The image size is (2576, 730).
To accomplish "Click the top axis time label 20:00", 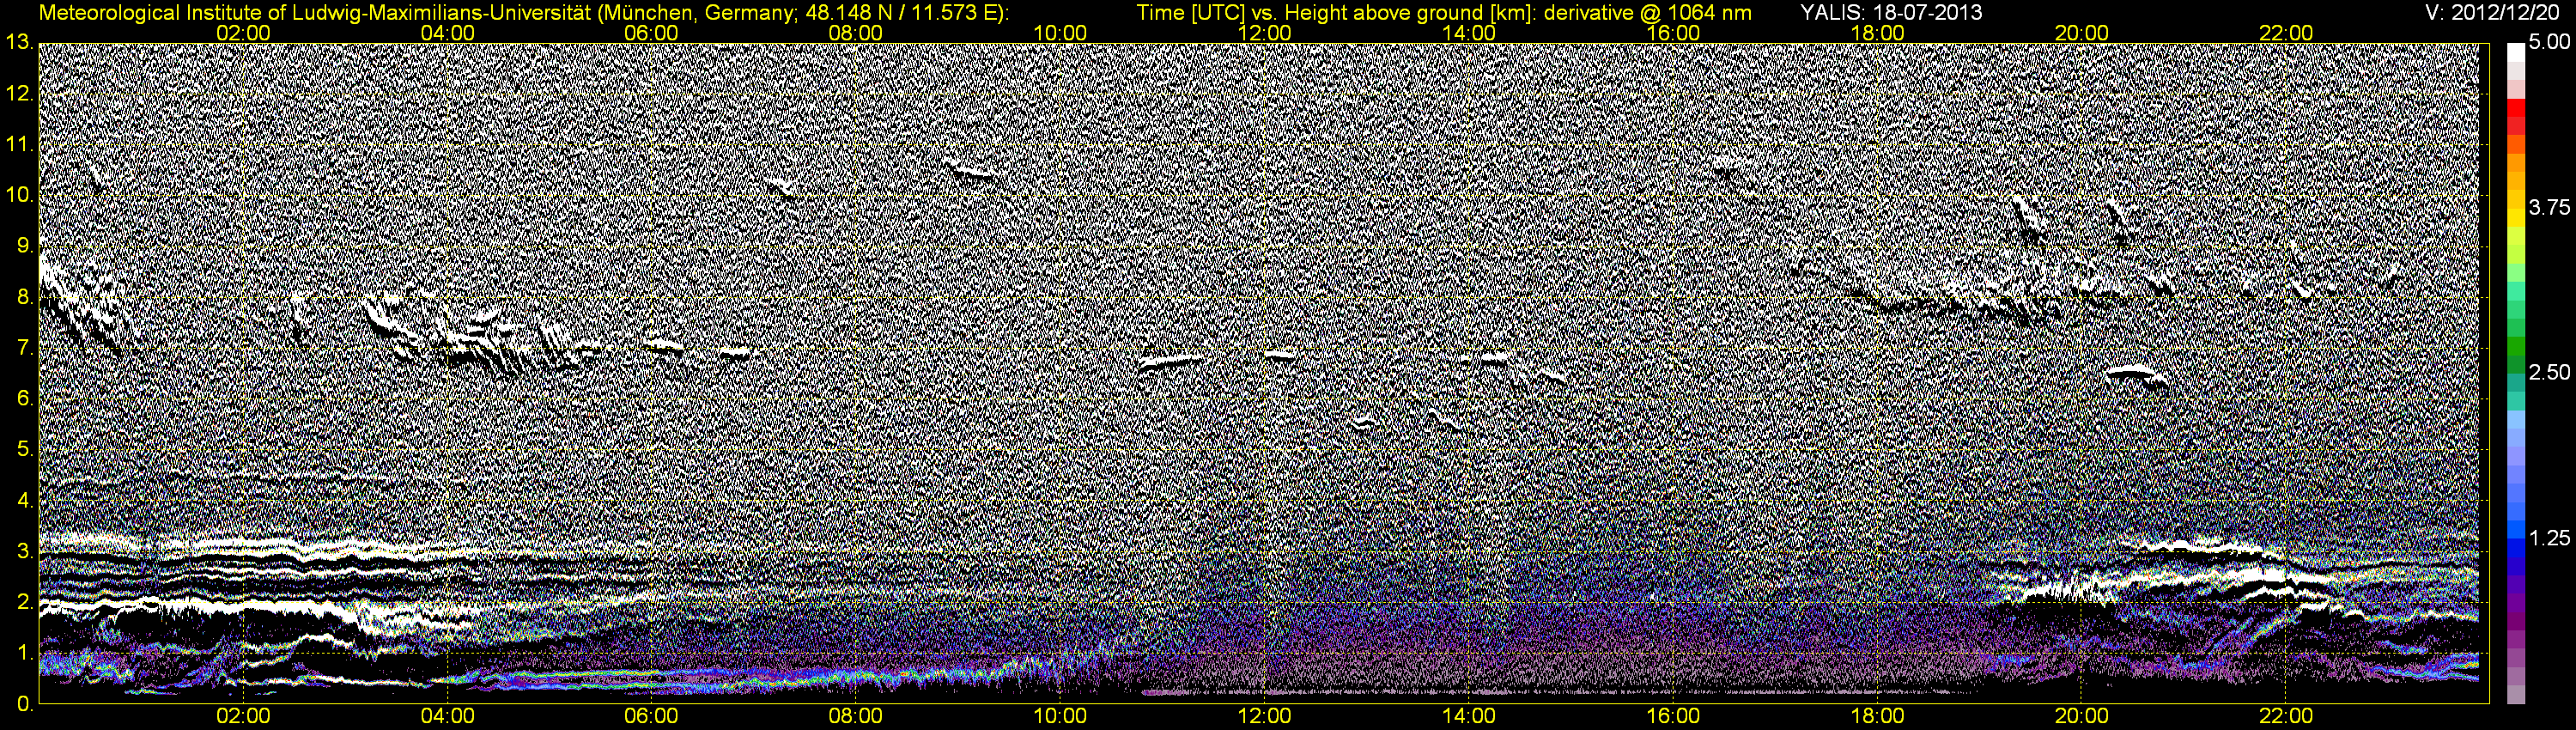I will click(x=2081, y=33).
